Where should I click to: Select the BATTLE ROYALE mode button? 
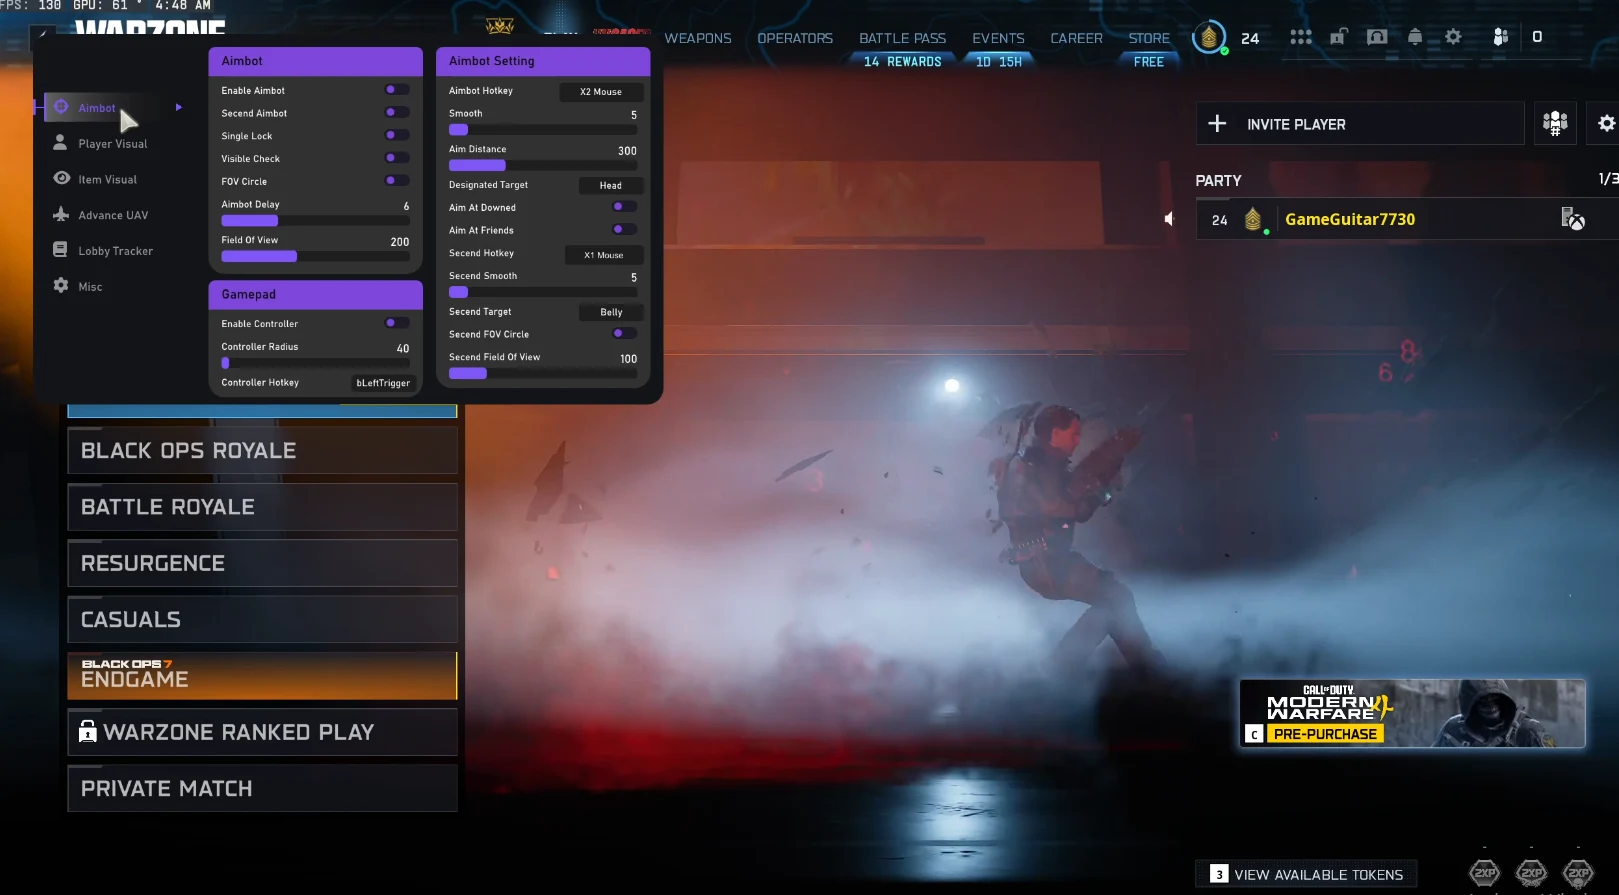click(262, 507)
